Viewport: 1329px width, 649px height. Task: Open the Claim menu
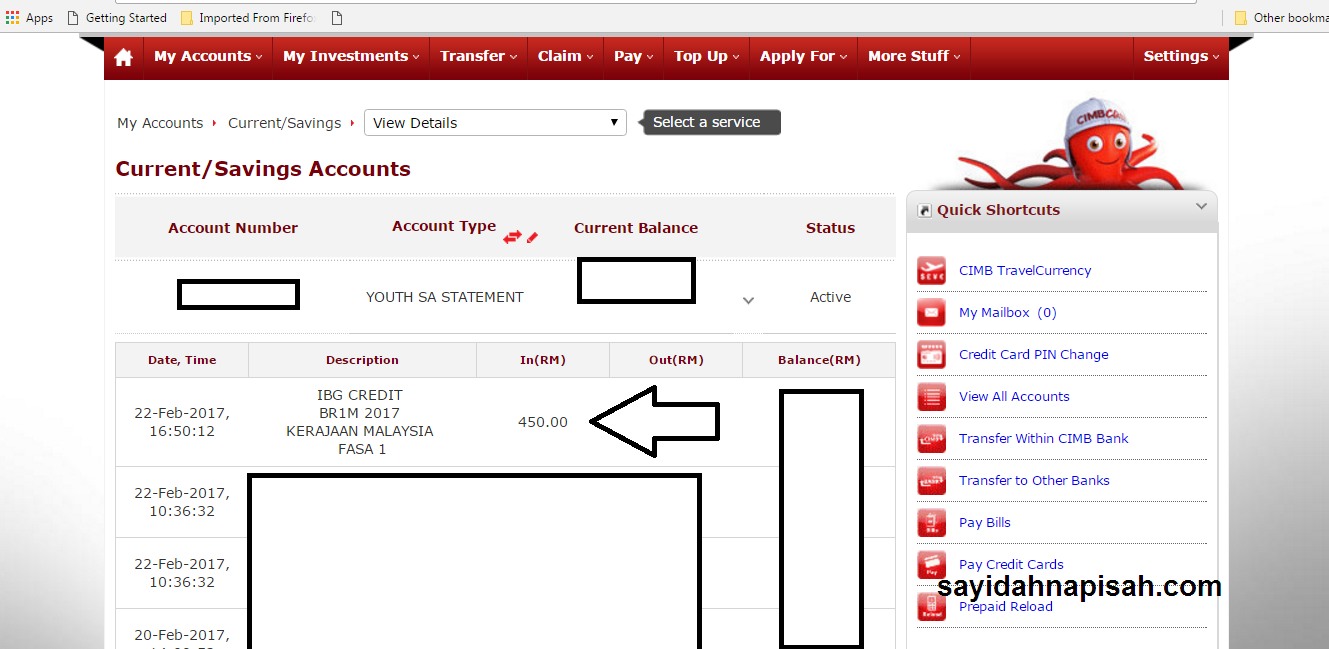tap(565, 57)
